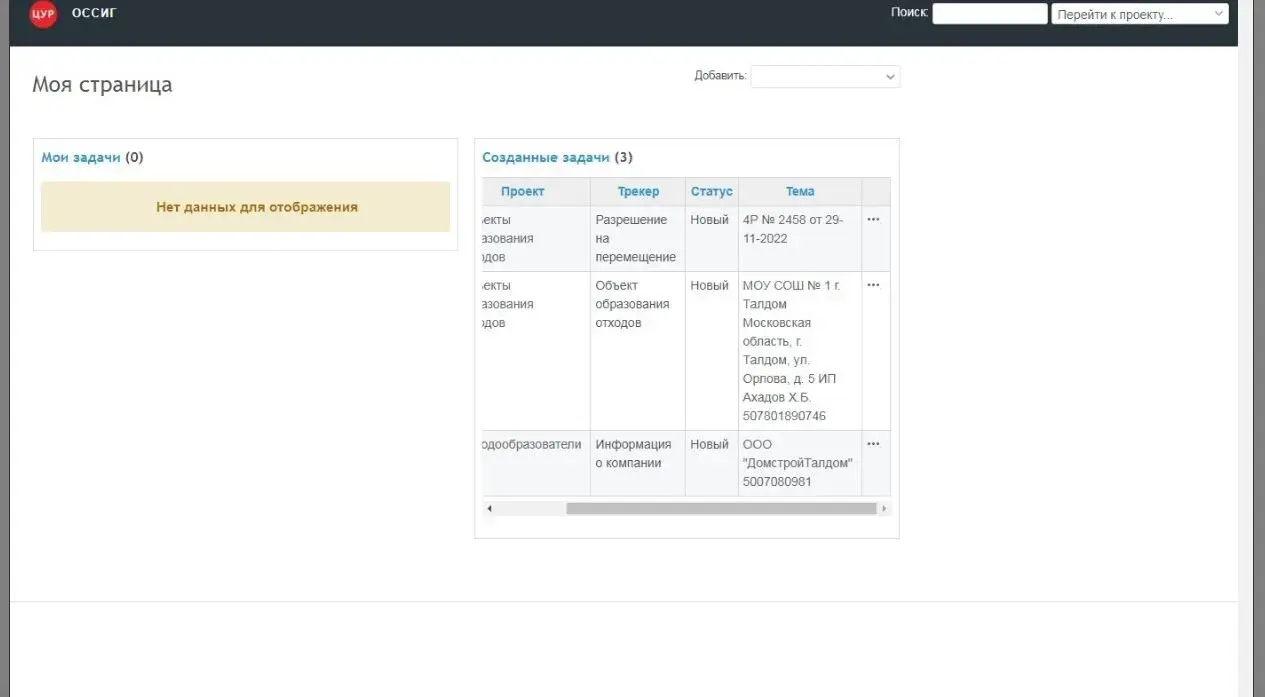Click project cell in the ДомстройТалдом row

(536, 463)
